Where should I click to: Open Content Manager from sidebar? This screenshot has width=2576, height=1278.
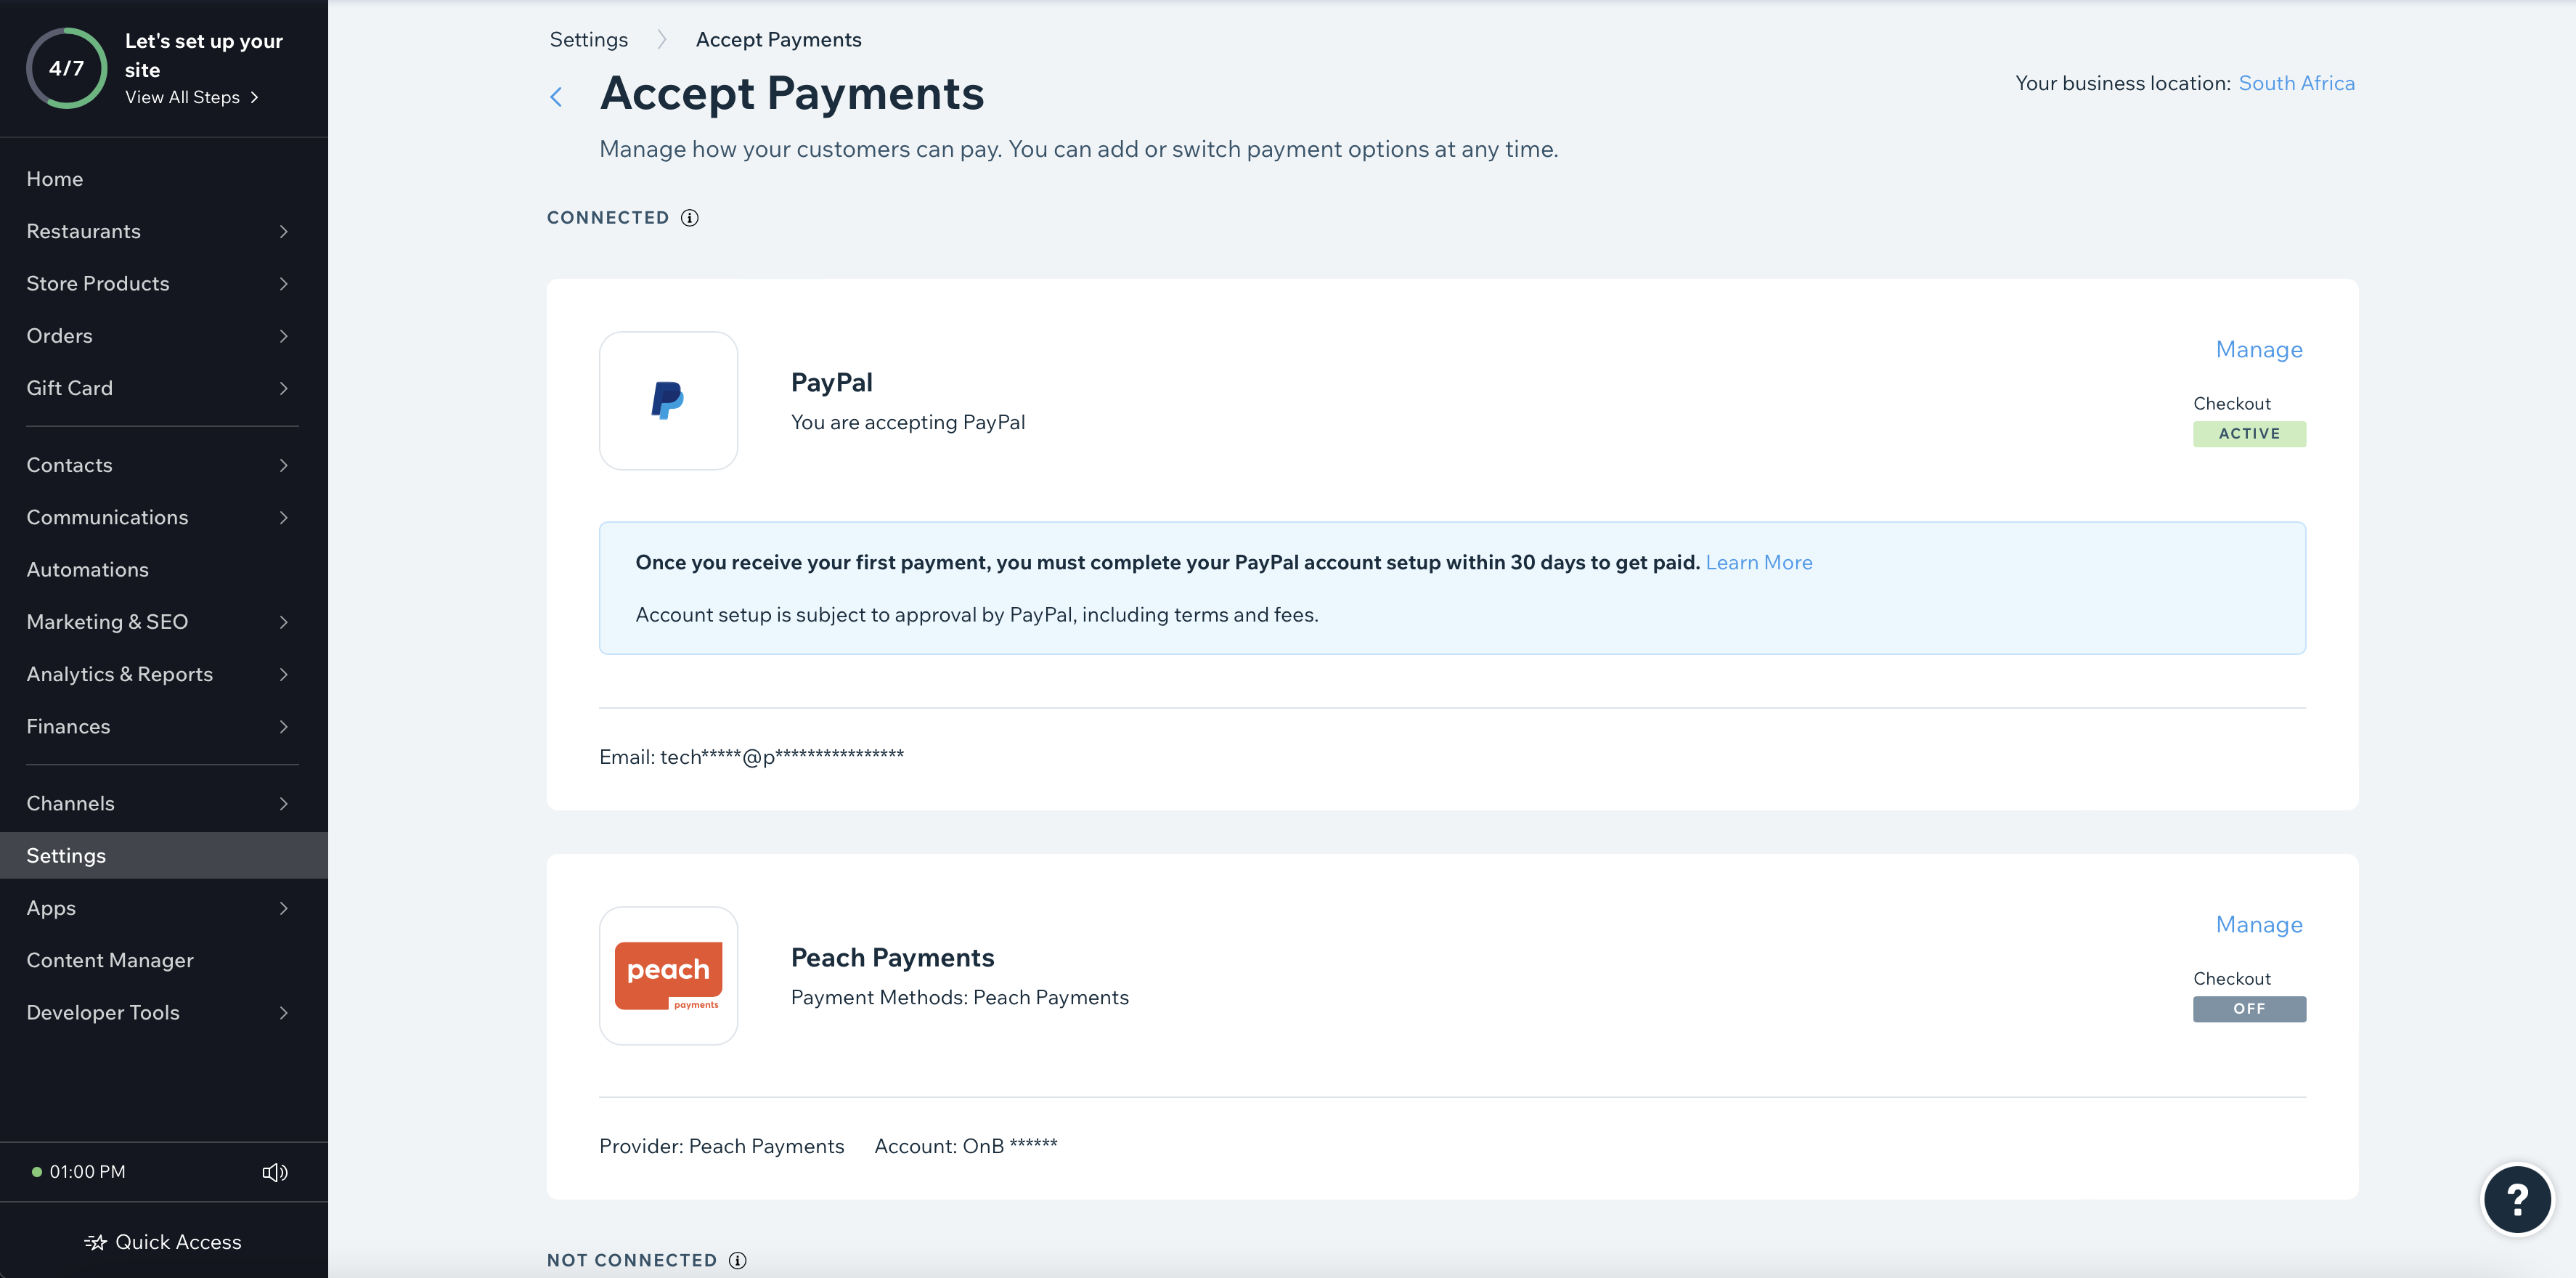click(110, 960)
